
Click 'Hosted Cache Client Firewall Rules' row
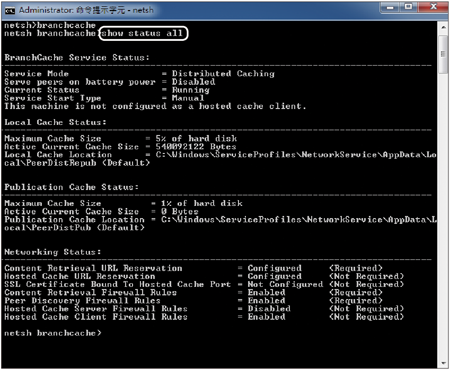coord(204,317)
